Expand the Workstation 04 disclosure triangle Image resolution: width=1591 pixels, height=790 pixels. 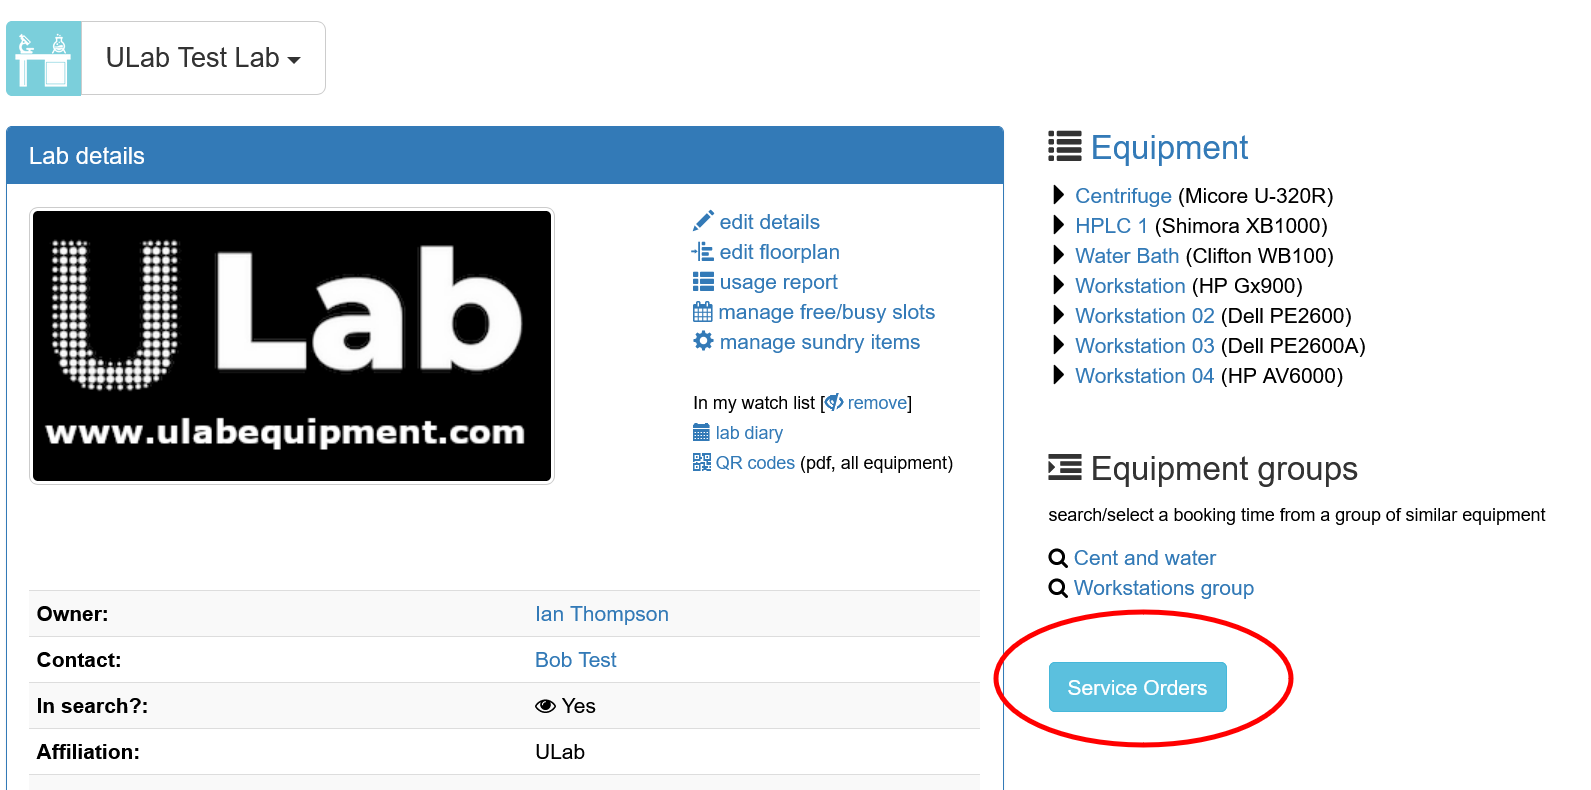(1058, 376)
